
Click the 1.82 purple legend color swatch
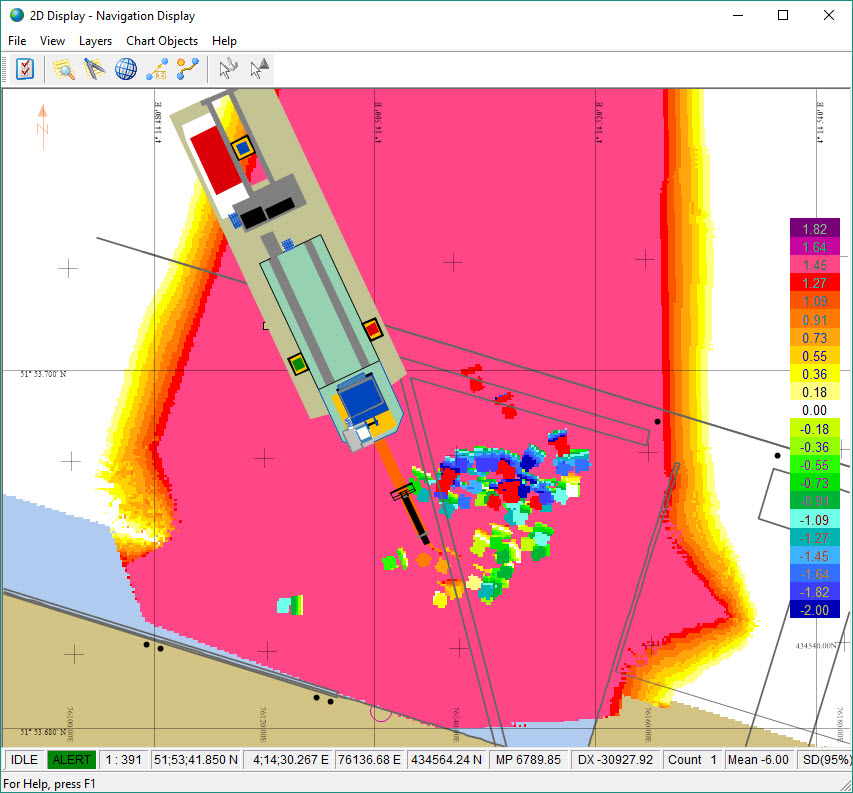814,229
